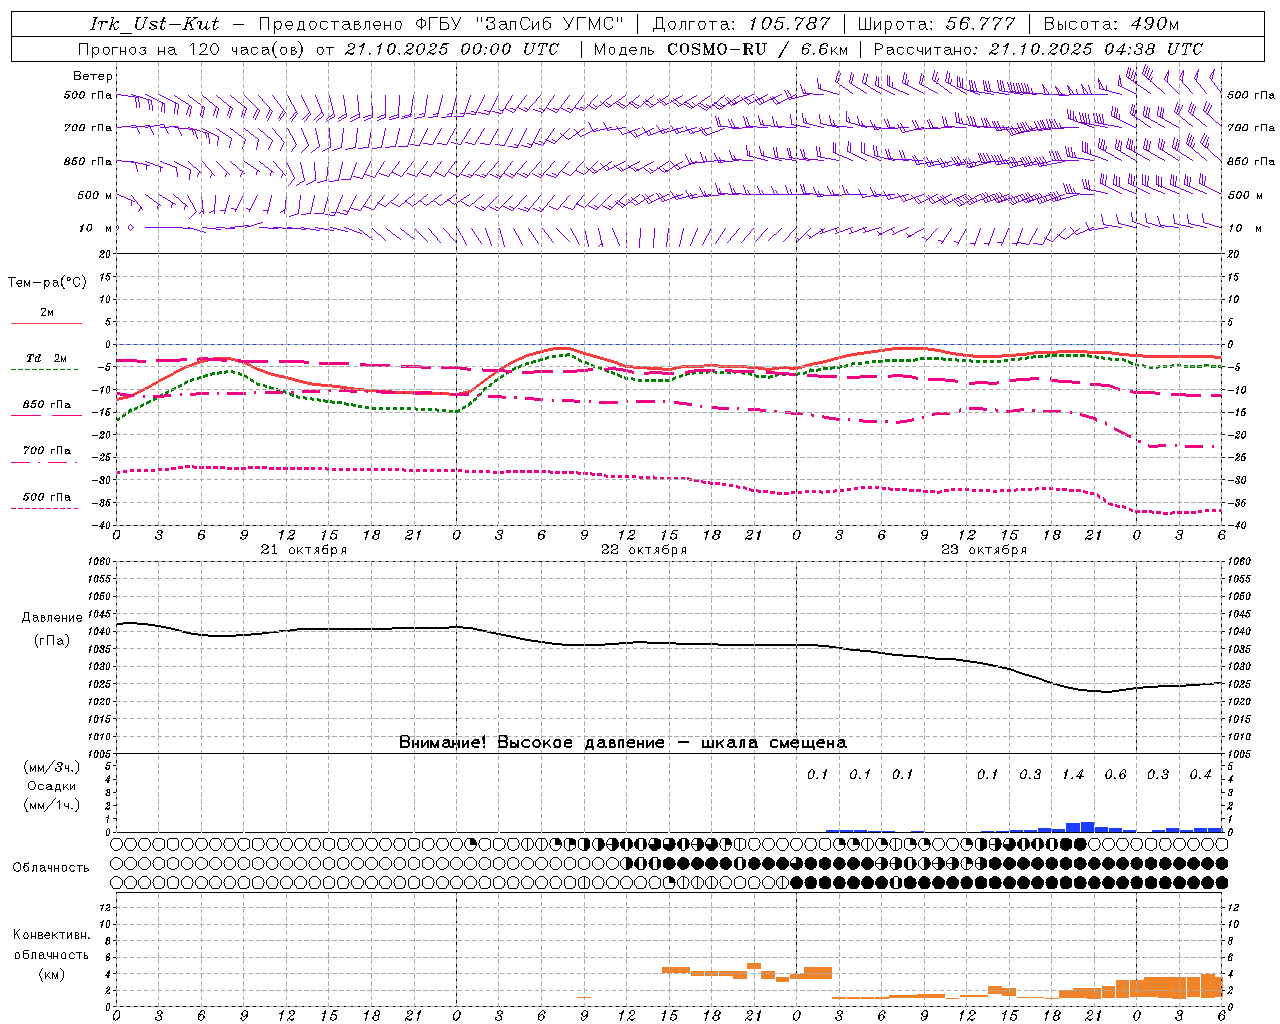Image resolution: width=1280 pixels, height=1024 pixels.
Task: Click the (мм/1ч.) precipitation unit label
Action: pyautogui.click(x=51, y=805)
